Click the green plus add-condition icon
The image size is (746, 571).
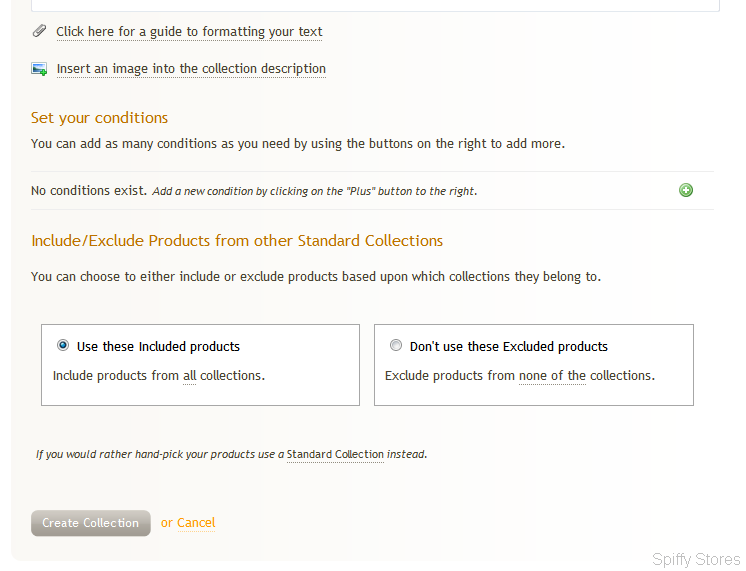tap(686, 190)
